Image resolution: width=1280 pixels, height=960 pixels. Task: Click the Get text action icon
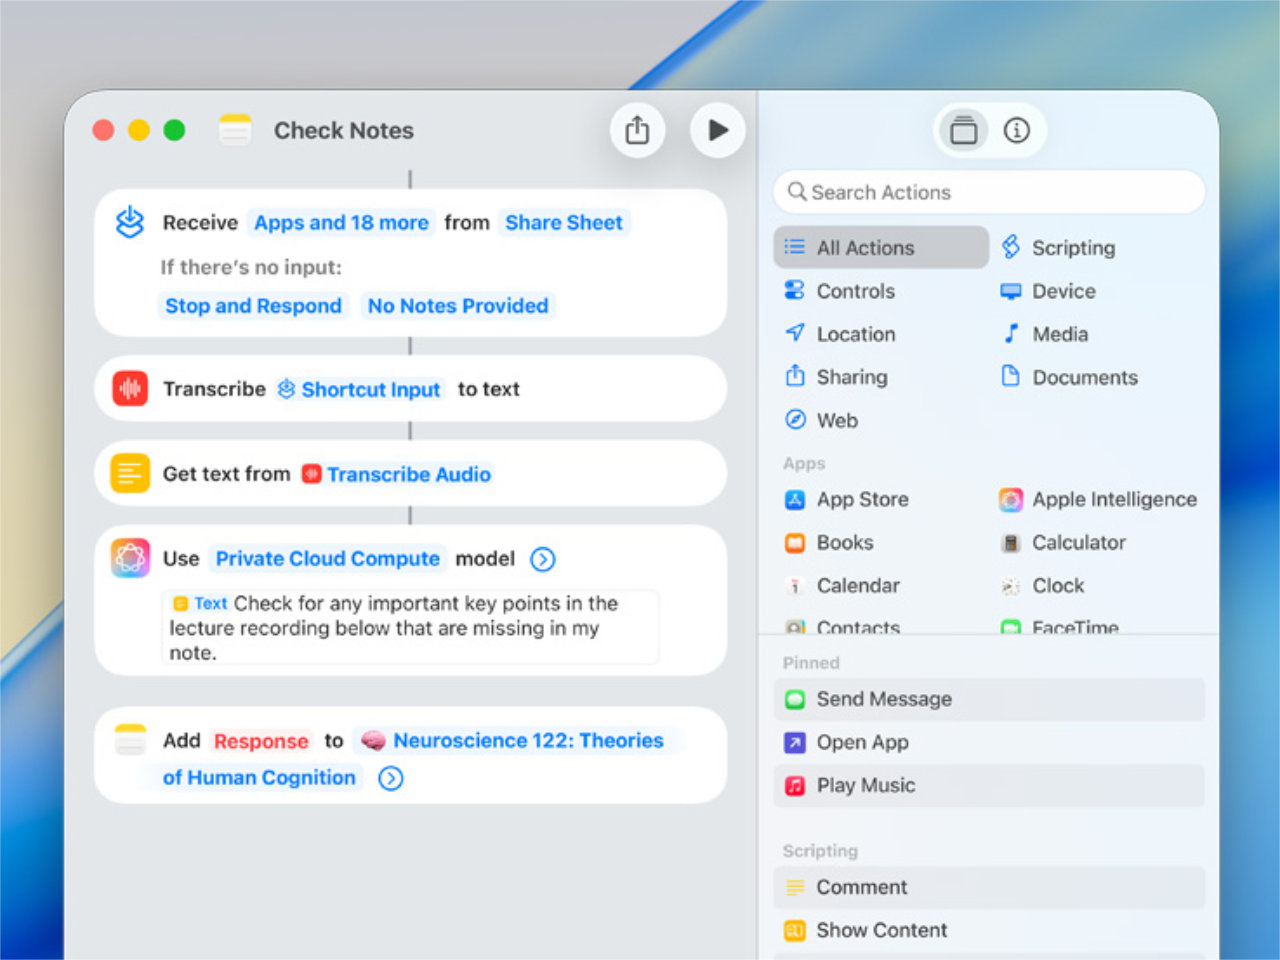[130, 473]
